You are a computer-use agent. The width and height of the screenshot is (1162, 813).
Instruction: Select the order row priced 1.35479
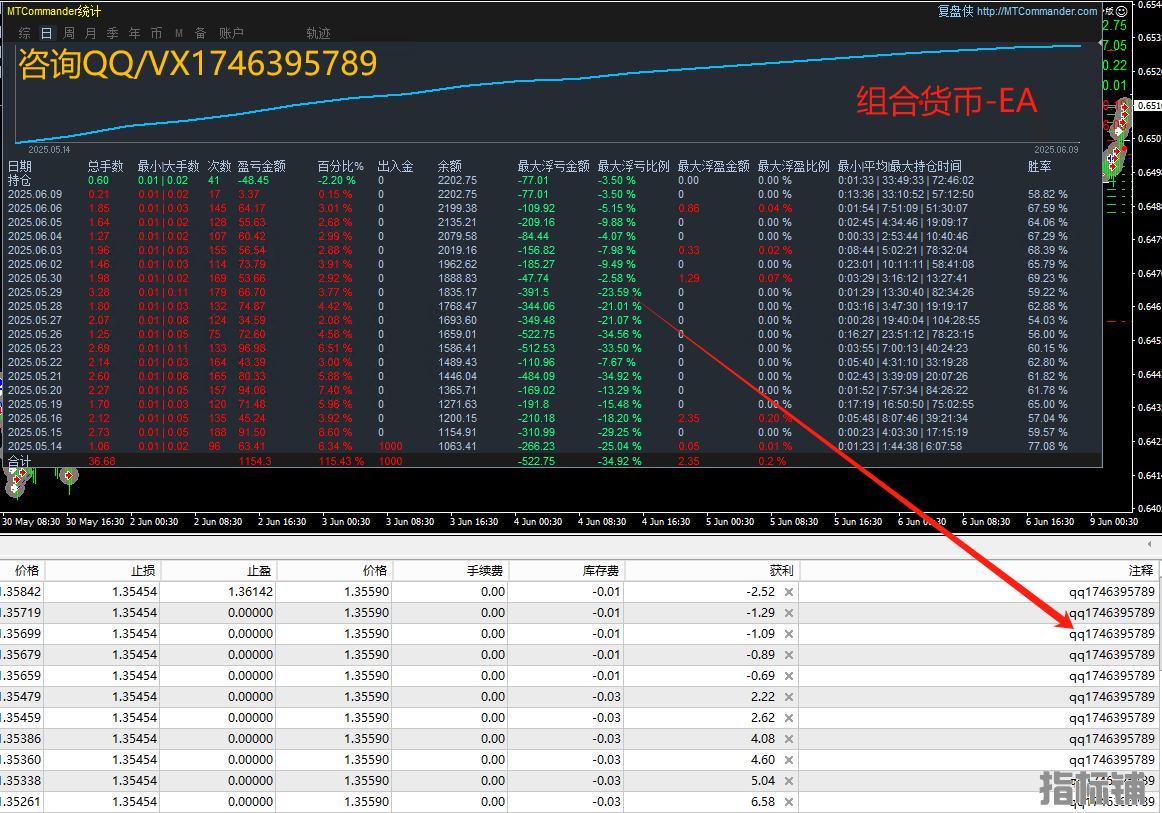581,697
